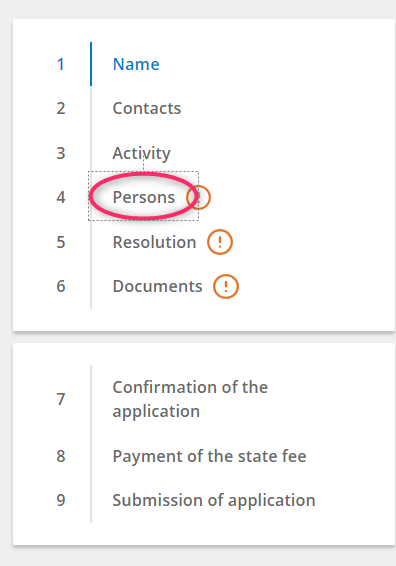Select the Activity step
This screenshot has width=396, height=566.
pos(142,153)
